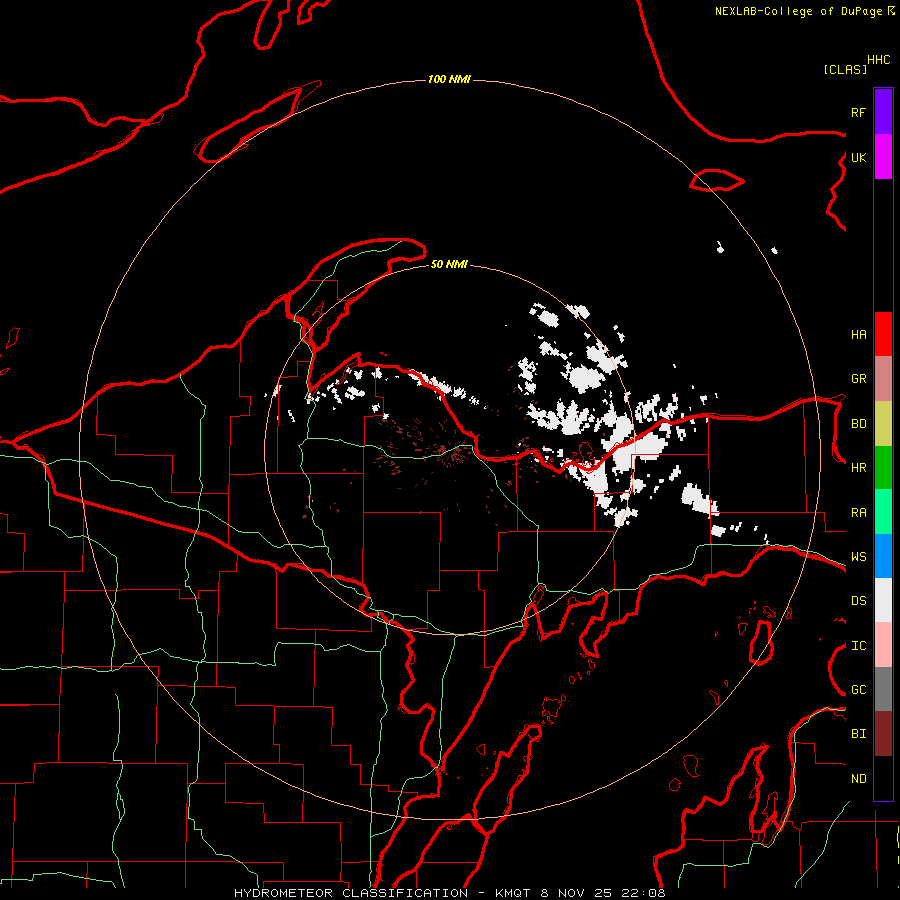Click the BI dark red swatch

[883, 734]
